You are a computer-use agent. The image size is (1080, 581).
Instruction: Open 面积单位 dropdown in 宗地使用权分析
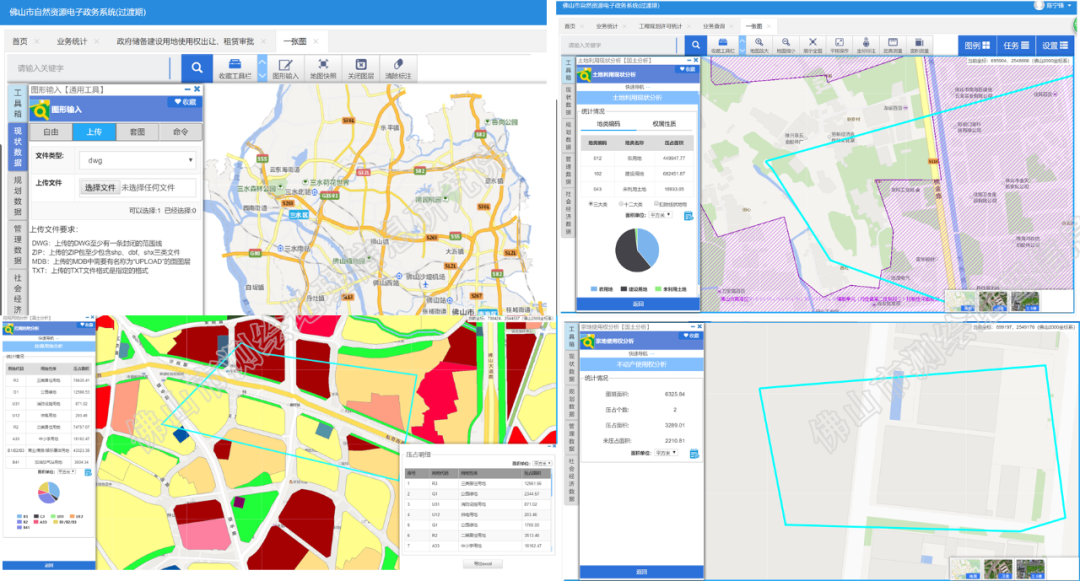(665, 453)
